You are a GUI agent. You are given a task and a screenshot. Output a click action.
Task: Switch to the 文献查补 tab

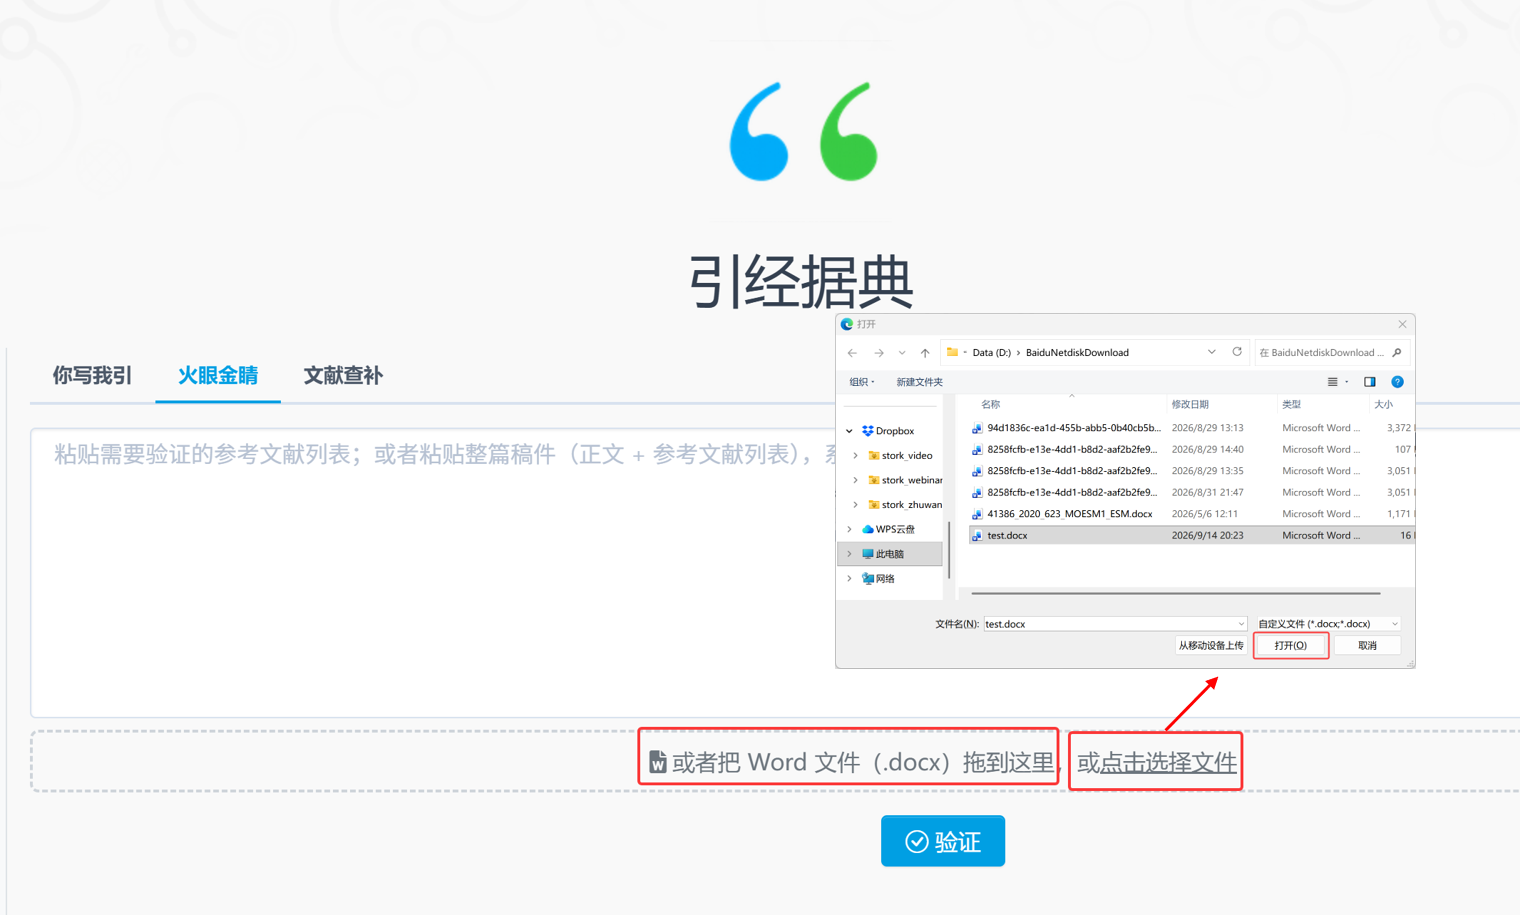343,376
